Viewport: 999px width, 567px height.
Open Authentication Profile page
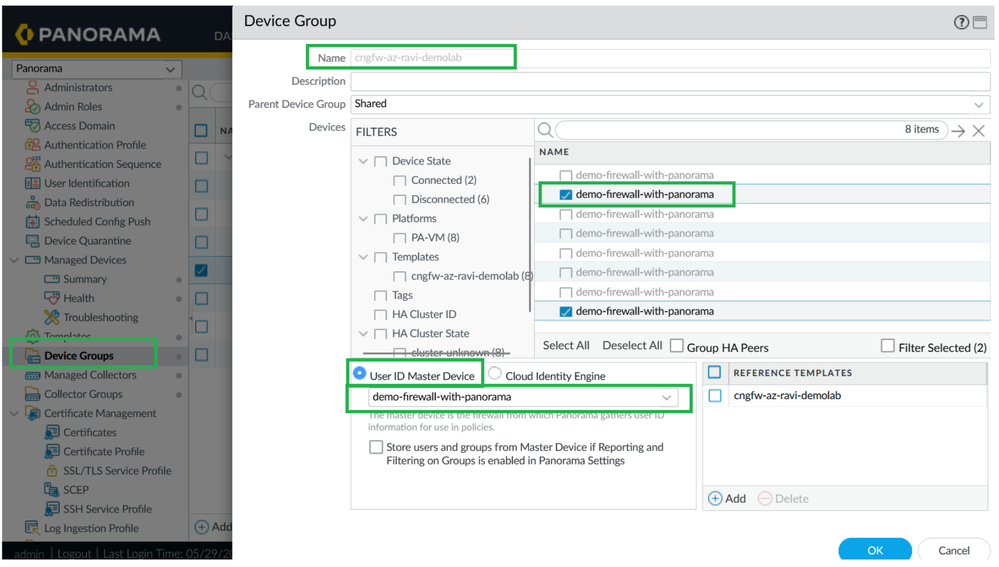pos(95,145)
